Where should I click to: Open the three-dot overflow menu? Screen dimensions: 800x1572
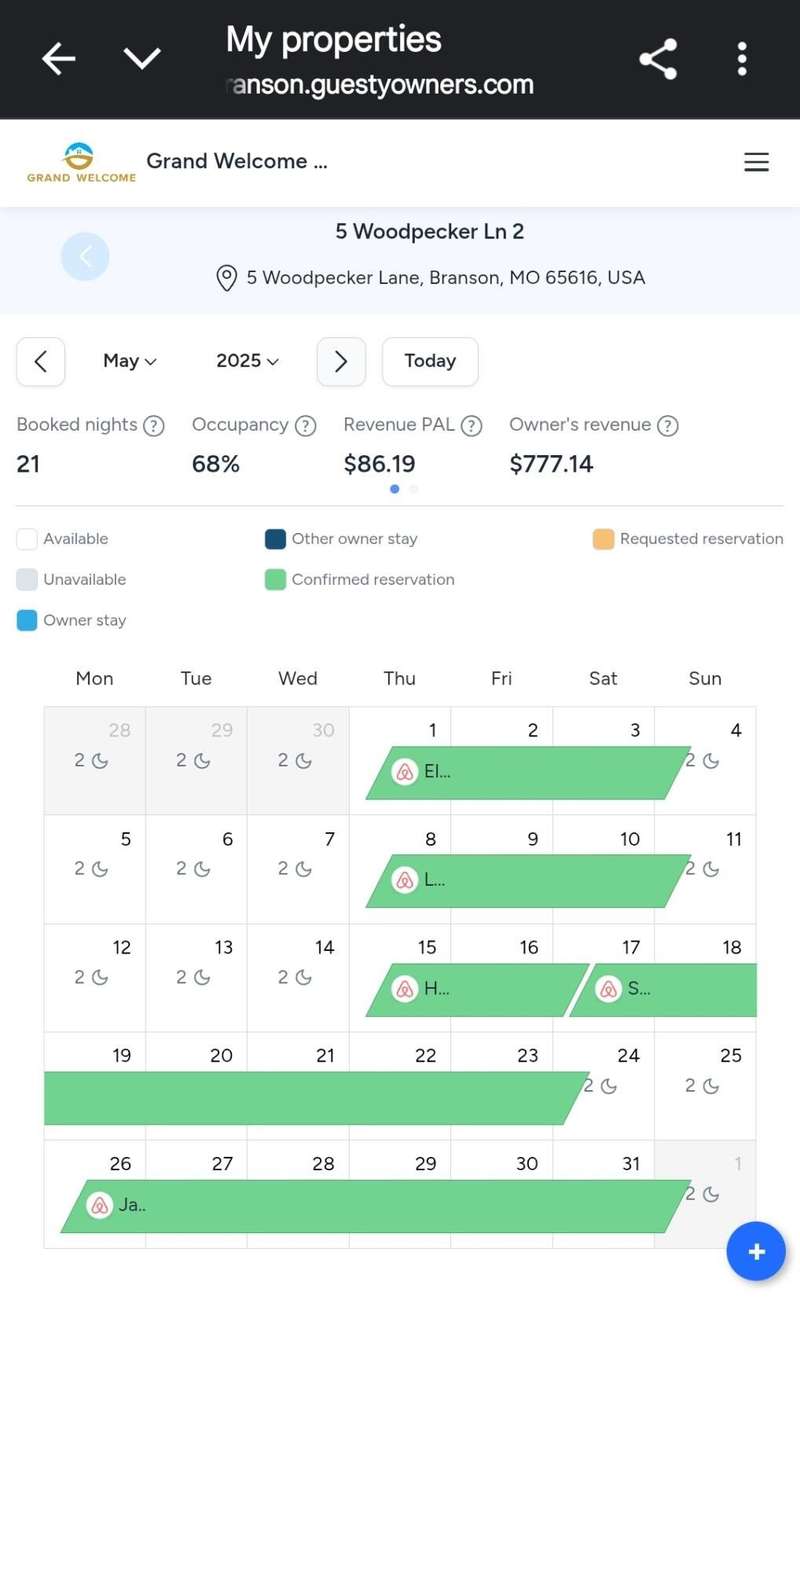741,59
